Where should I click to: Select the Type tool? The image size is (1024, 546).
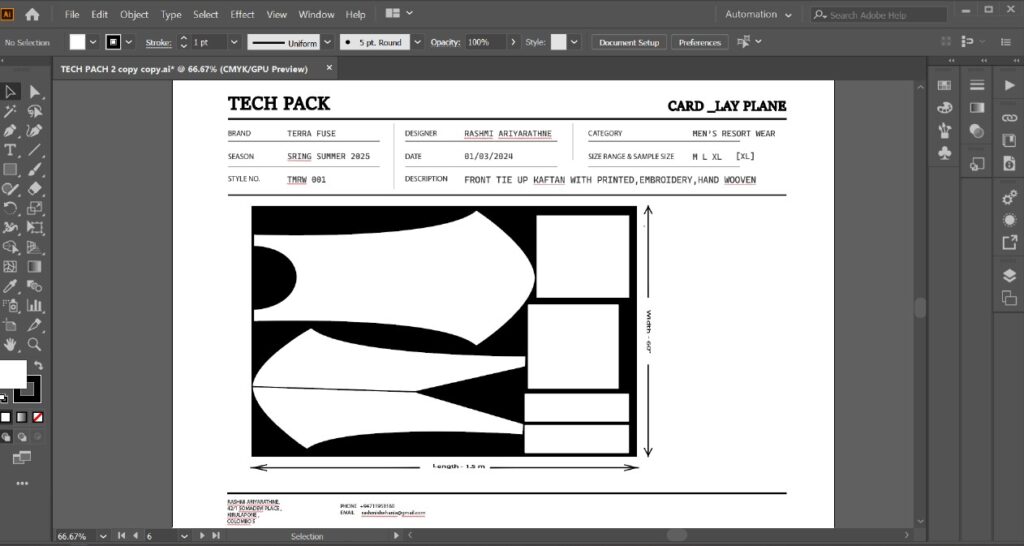click(x=10, y=150)
